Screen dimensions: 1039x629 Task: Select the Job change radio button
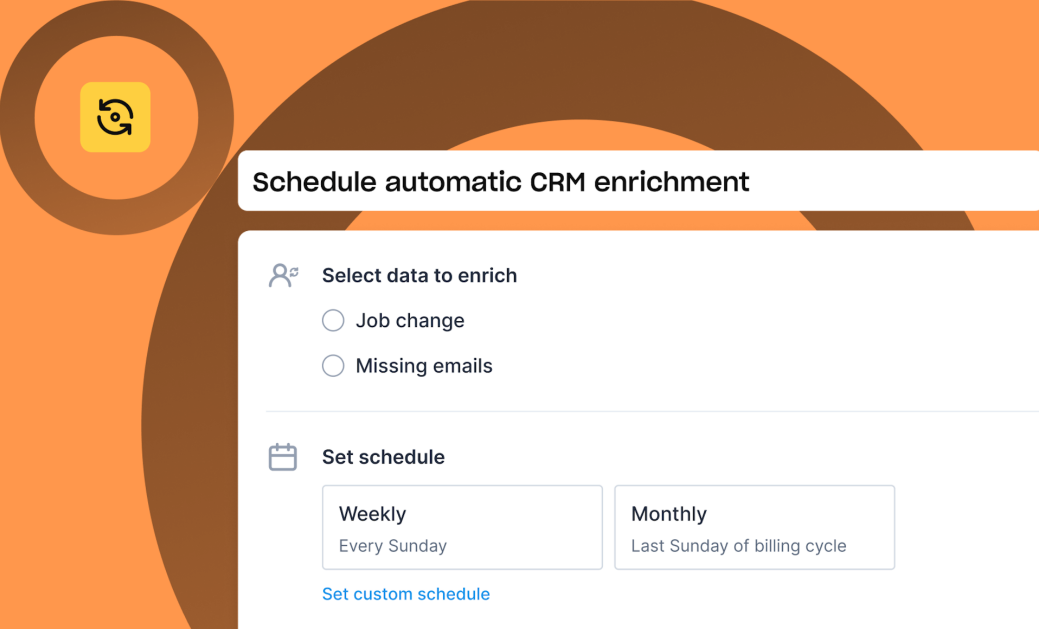click(x=333, y=321)
